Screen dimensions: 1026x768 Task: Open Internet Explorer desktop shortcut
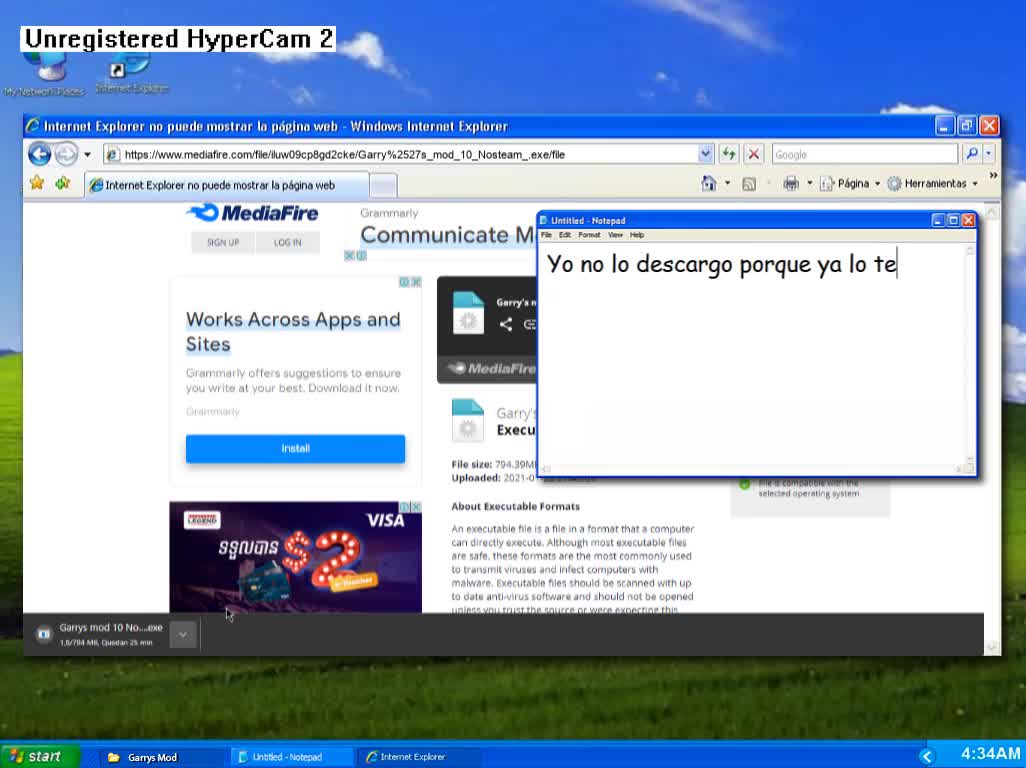(x=132, y=74)
